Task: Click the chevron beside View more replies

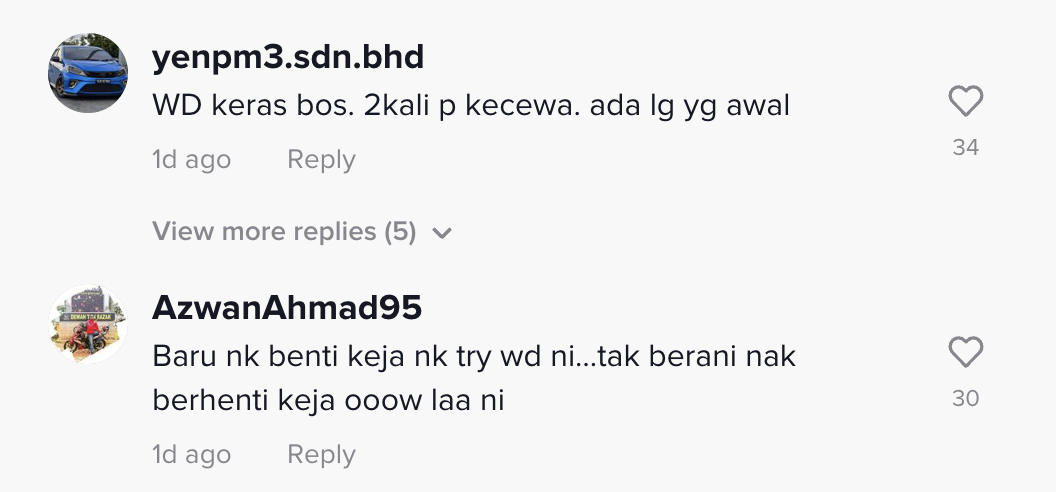Action: pyautogui.click(x=442, y=234)
